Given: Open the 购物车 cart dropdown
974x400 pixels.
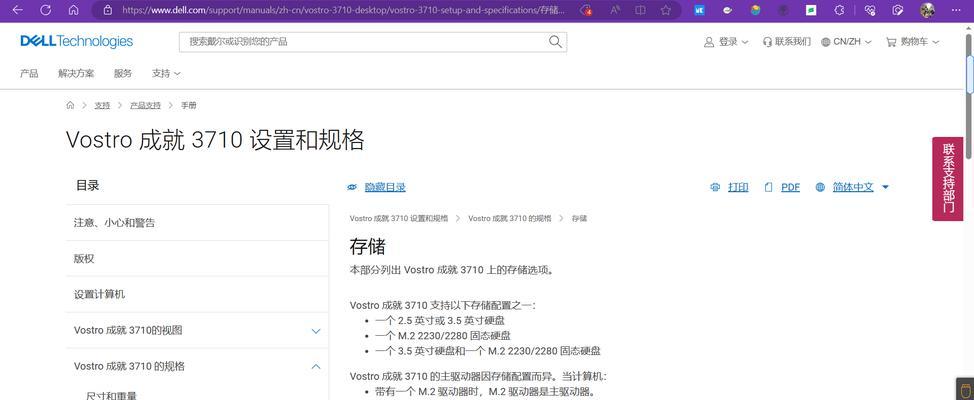Looking at the screenshot, I should pos(913,42).
